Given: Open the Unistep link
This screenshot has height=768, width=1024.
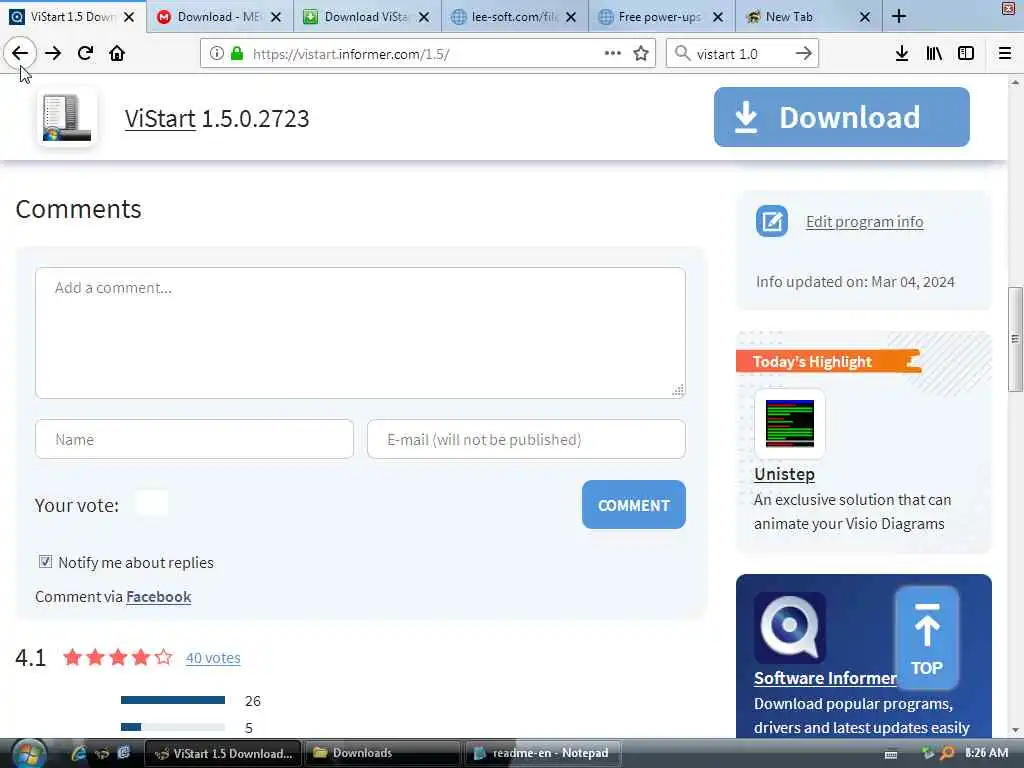Looking at the screenshot, I should [784, 474].
